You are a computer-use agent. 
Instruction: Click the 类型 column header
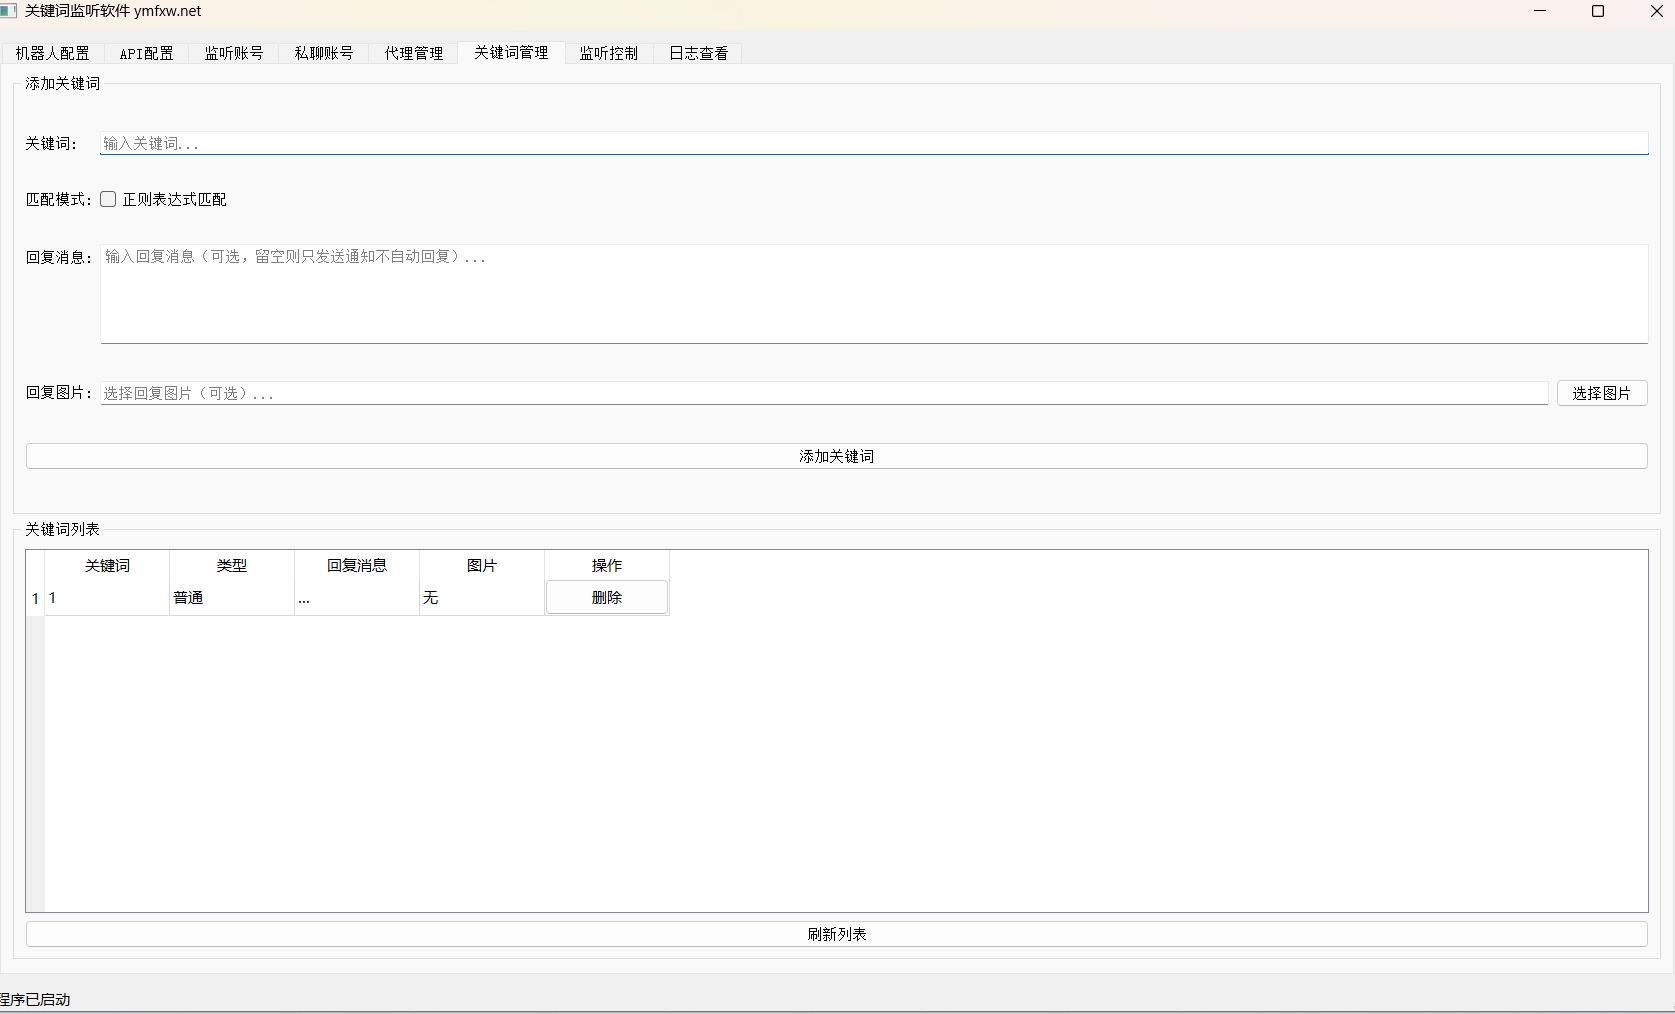pyautogui.click(x=232, y=565)
